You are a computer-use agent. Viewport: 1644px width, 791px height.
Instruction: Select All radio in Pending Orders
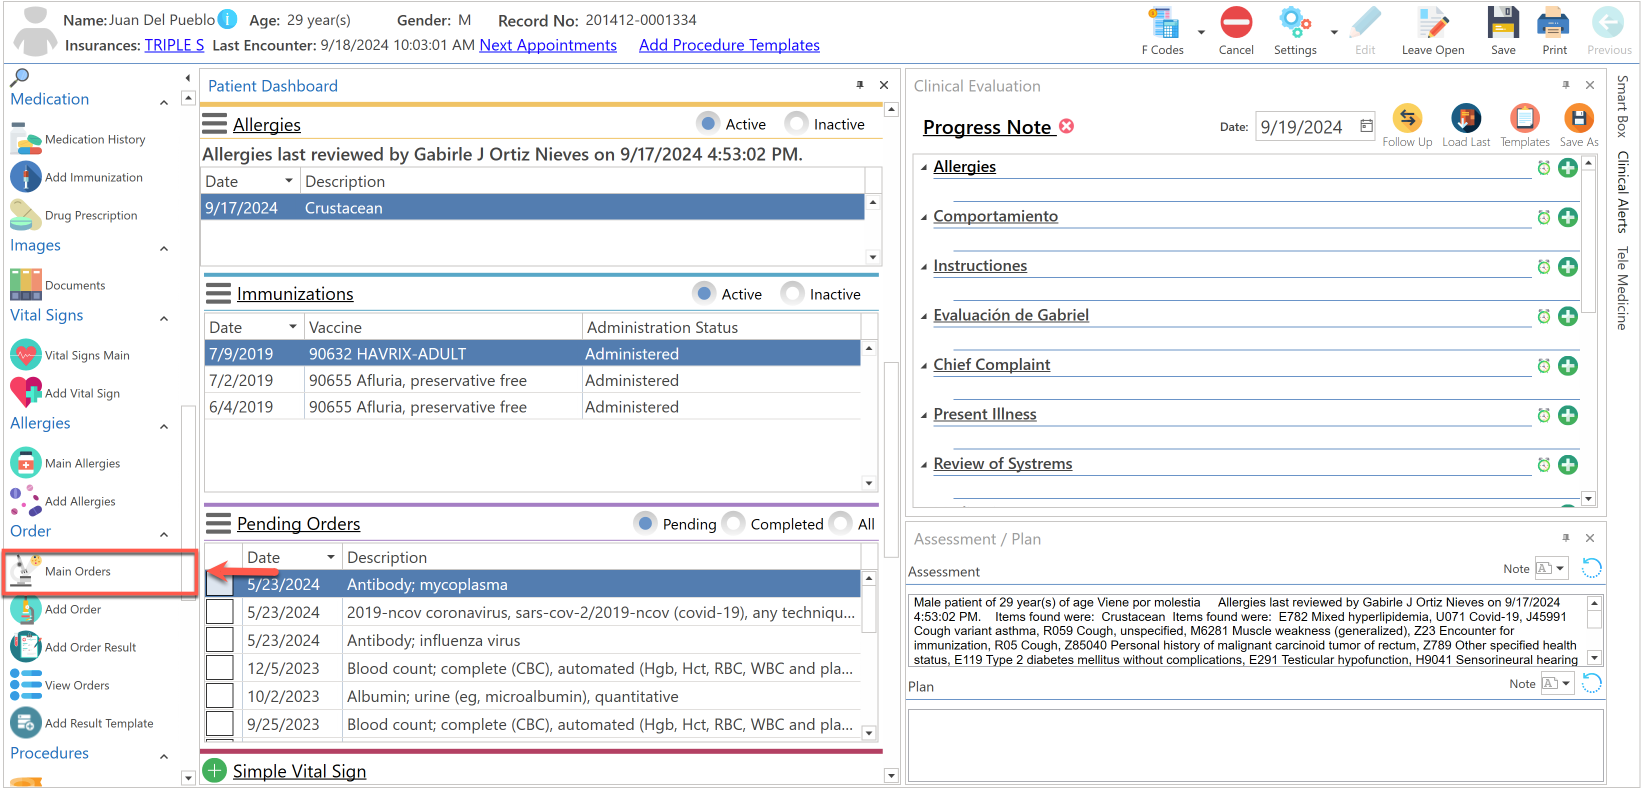pos(841,523)
